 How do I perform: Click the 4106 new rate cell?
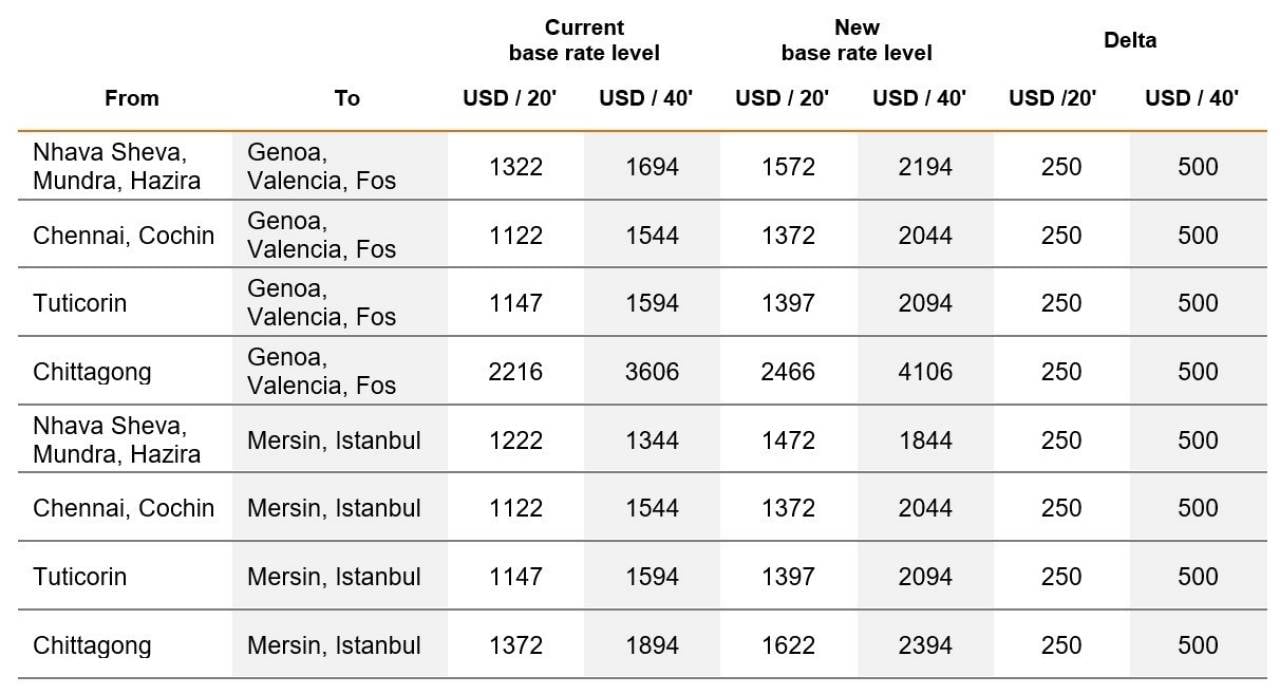point(925,372)
